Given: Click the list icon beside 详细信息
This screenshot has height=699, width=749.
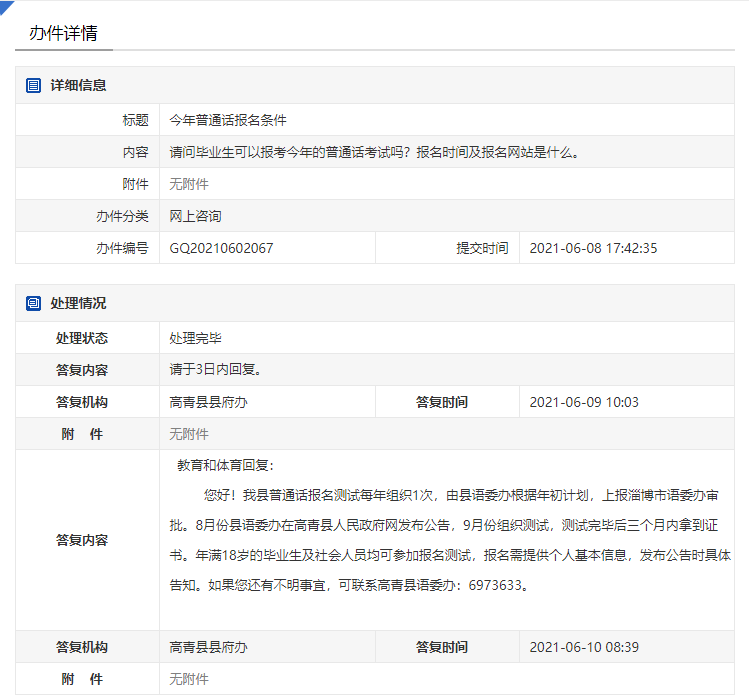Looking at the screenshot, I should (x=34, y=85).
